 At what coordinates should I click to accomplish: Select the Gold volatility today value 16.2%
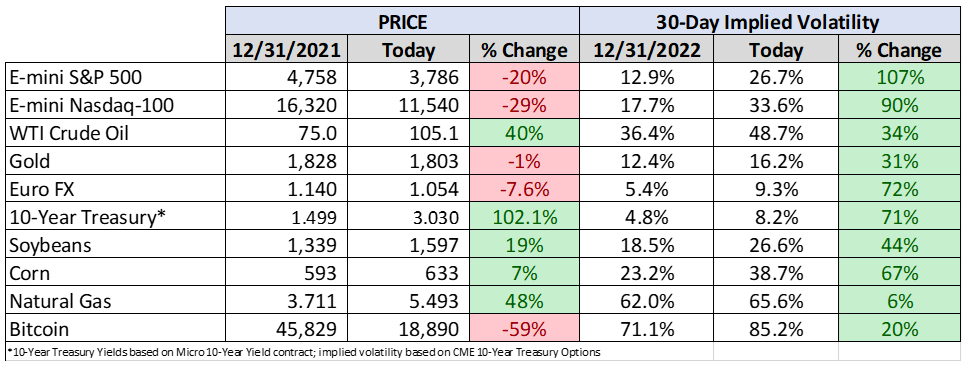click(x=776, y=161)
